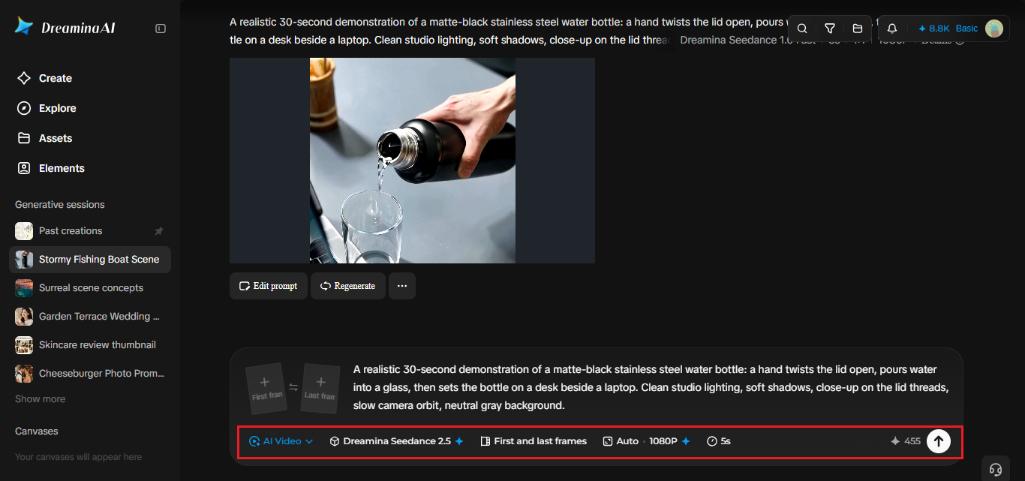Open Cheeseburger Photo Prompt session
The image size is (1025, 481).
[90, 373]
